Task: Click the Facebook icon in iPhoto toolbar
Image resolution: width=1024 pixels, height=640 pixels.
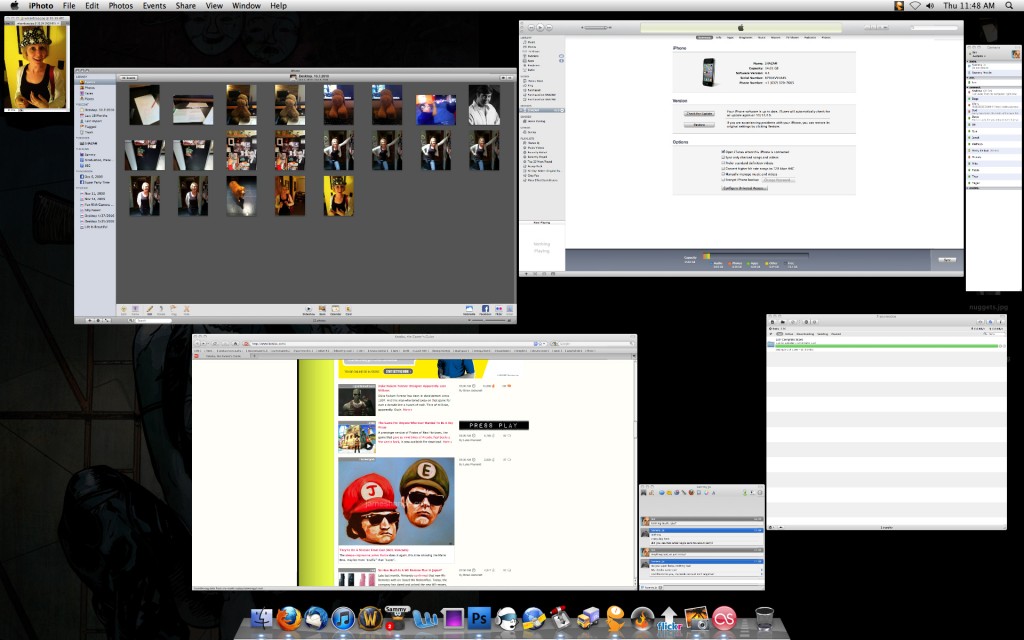Action: click(x=485, y=309)
